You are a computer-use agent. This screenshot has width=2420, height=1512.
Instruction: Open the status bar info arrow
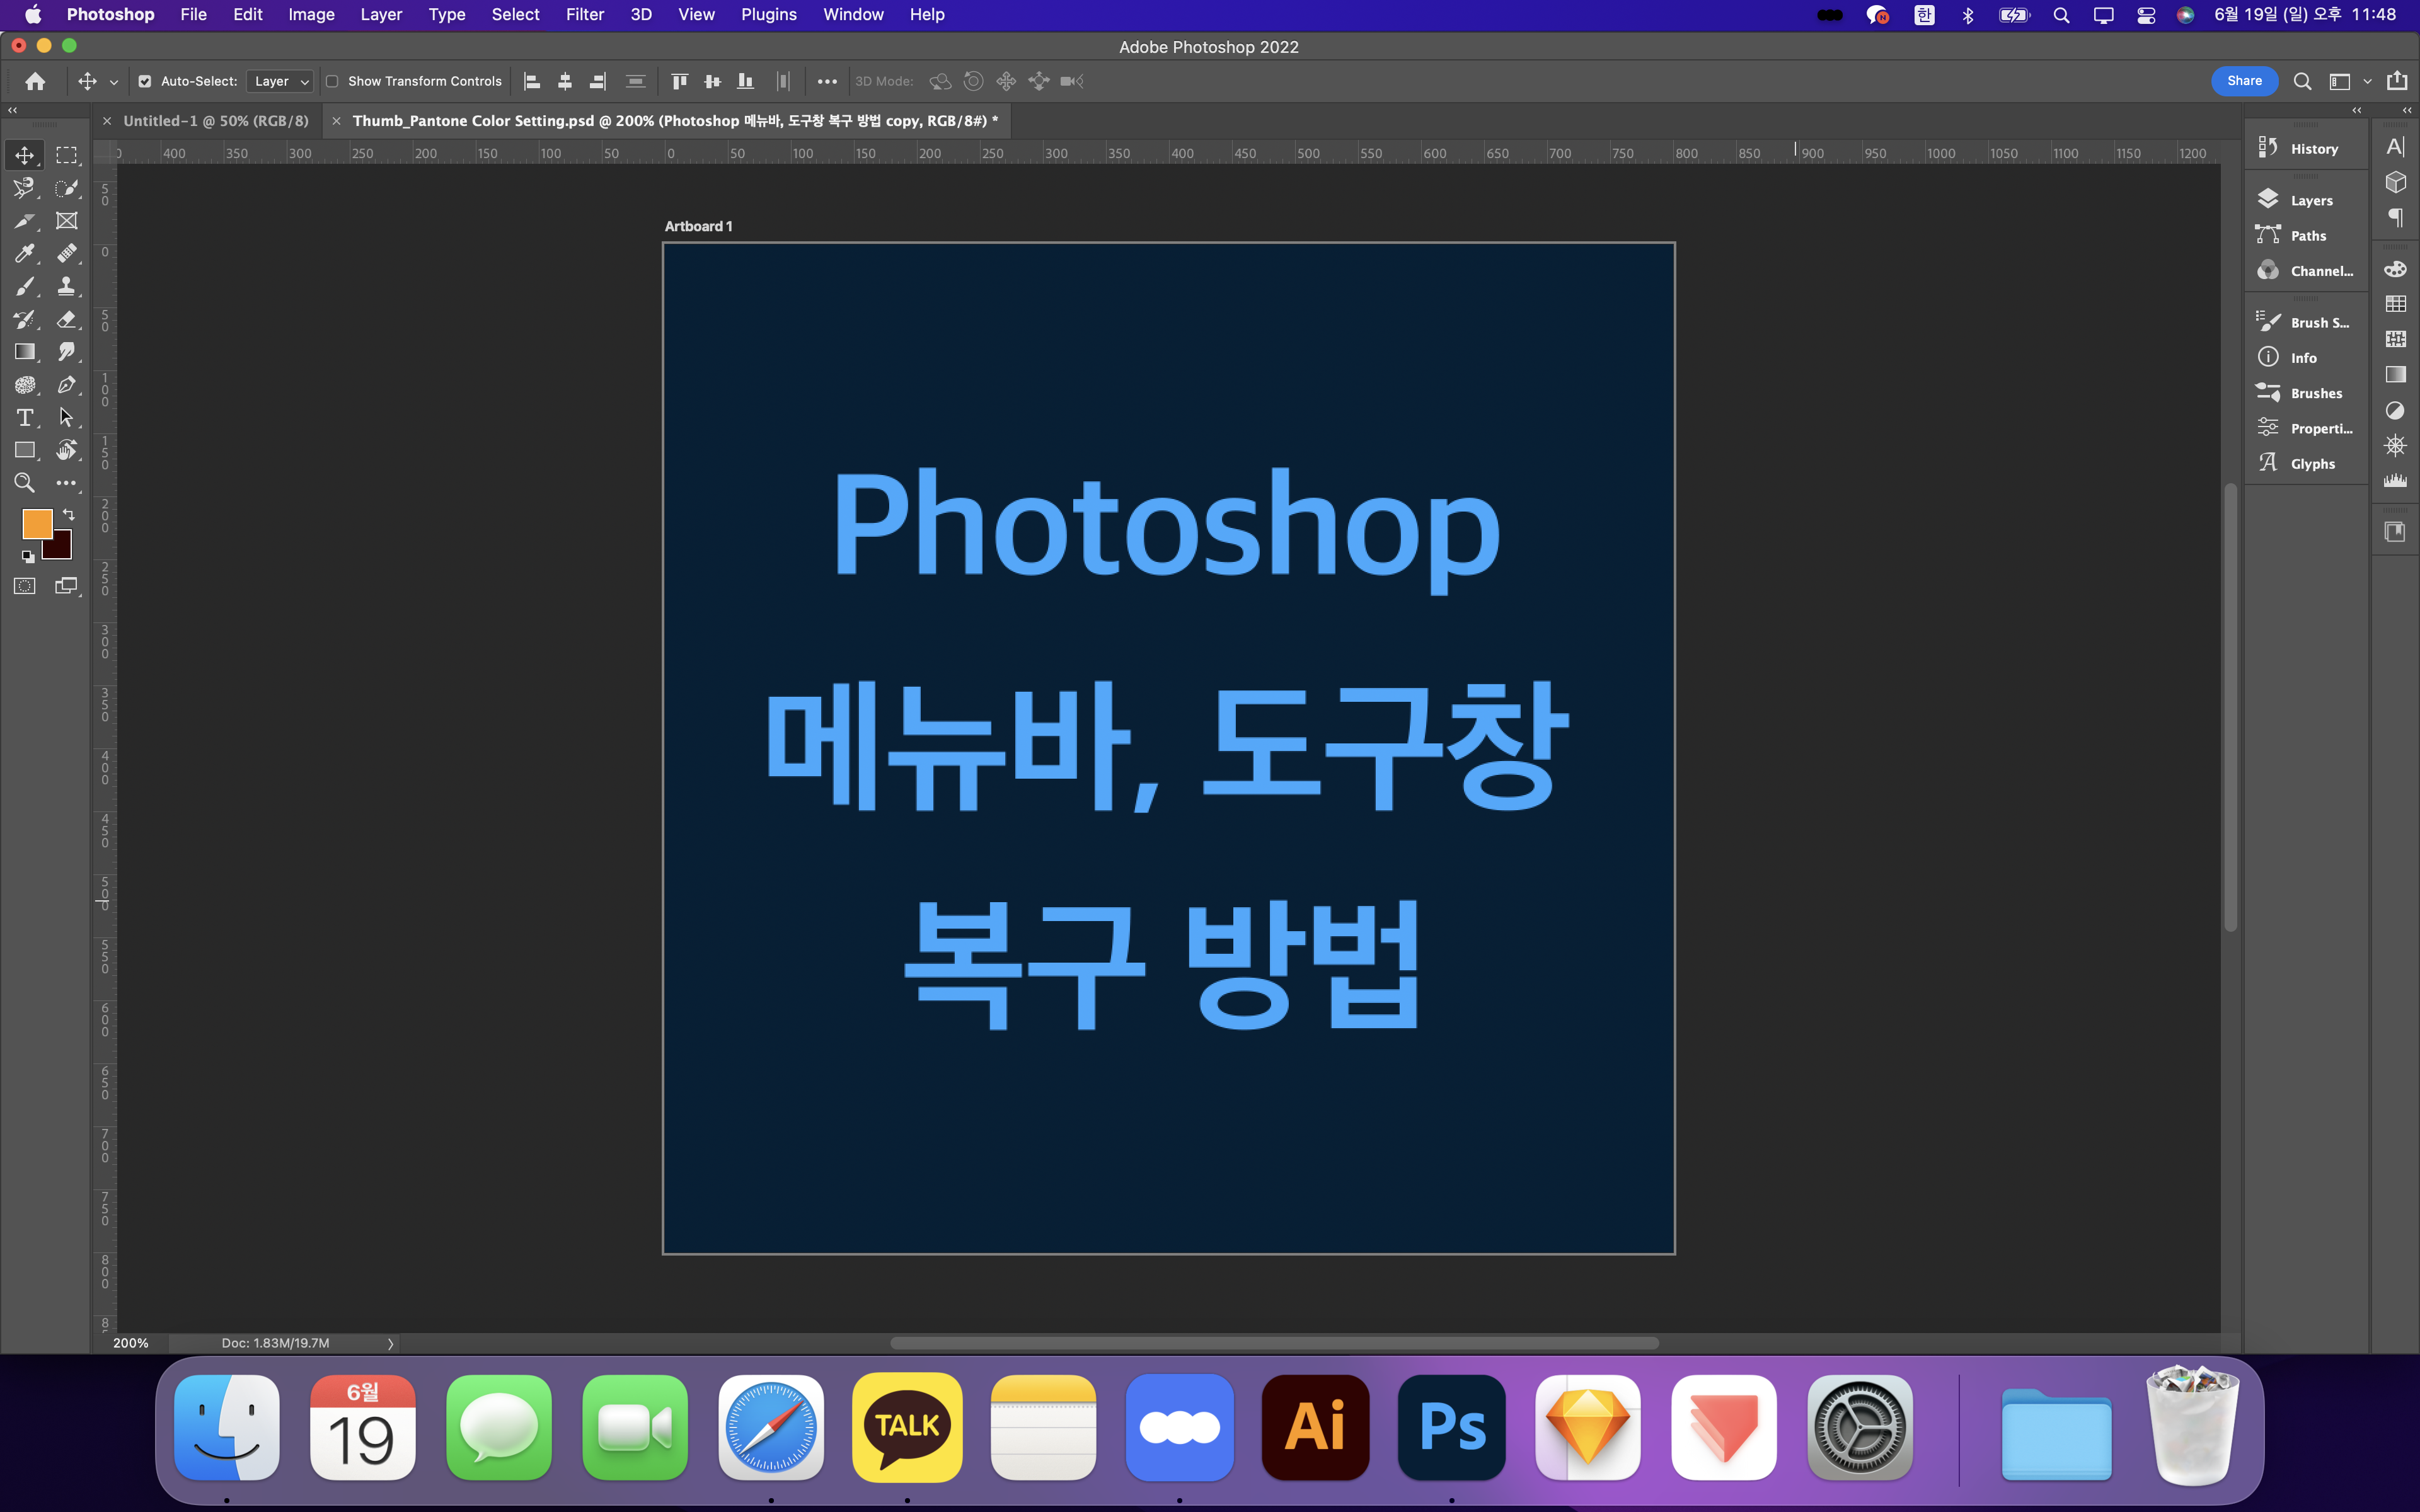(391, 1343)
